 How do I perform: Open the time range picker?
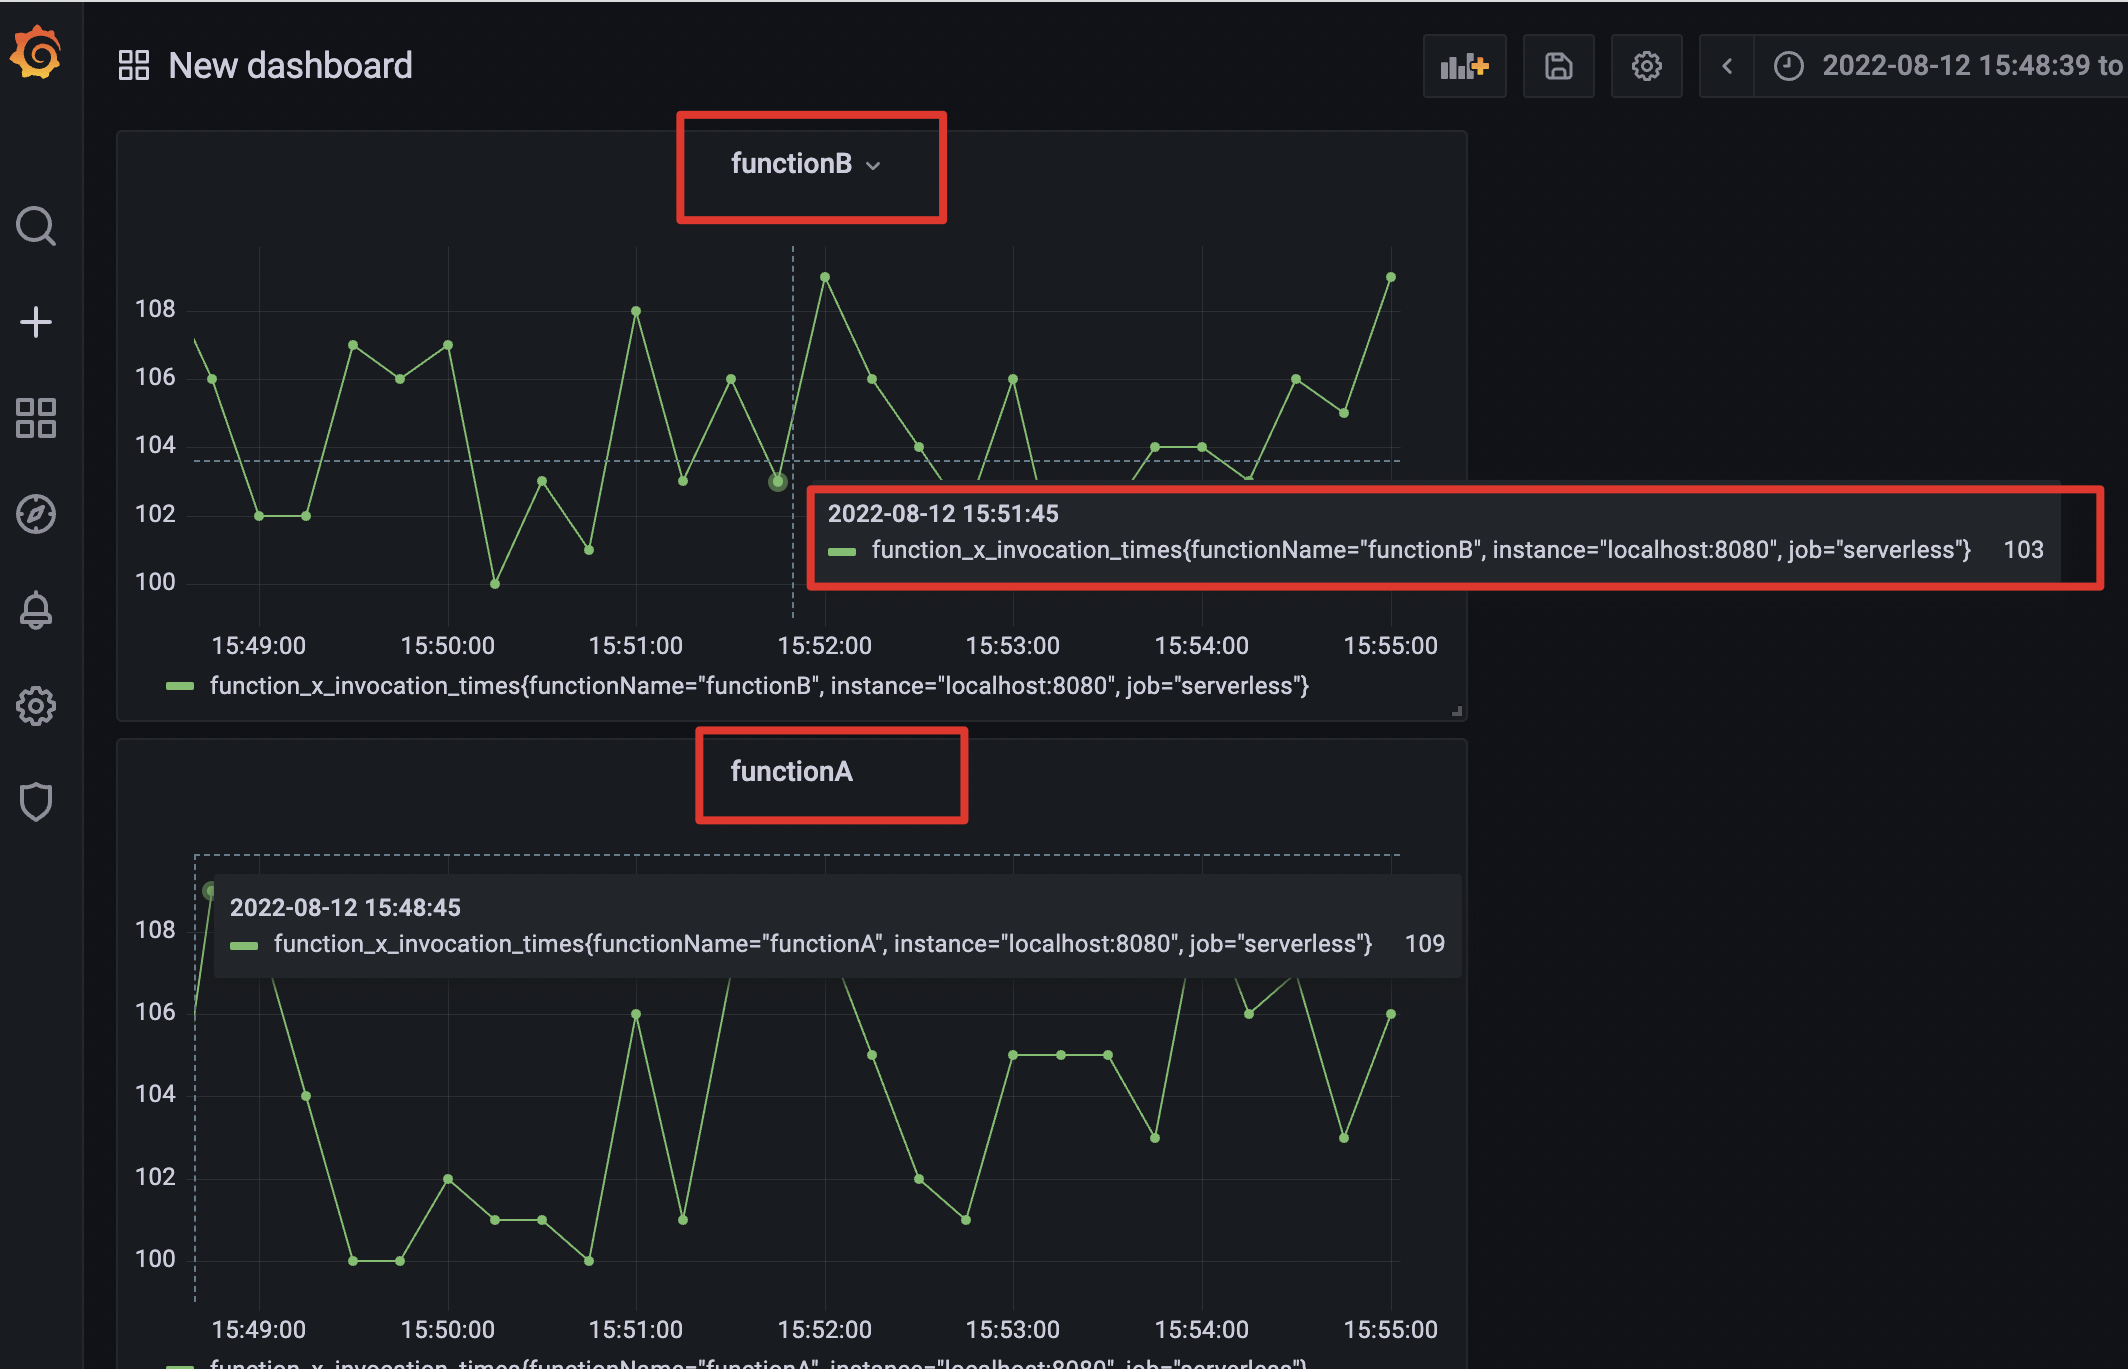tap(1950, 66)
